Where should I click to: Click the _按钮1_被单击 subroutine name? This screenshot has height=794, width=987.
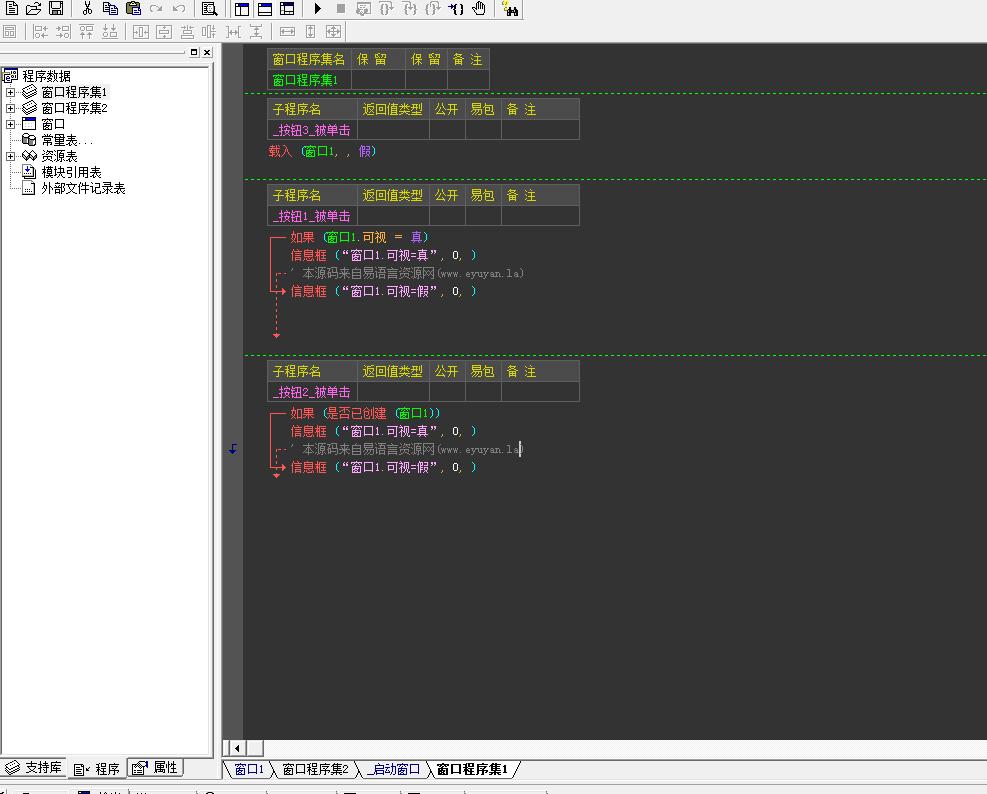(x=312, y=217)
